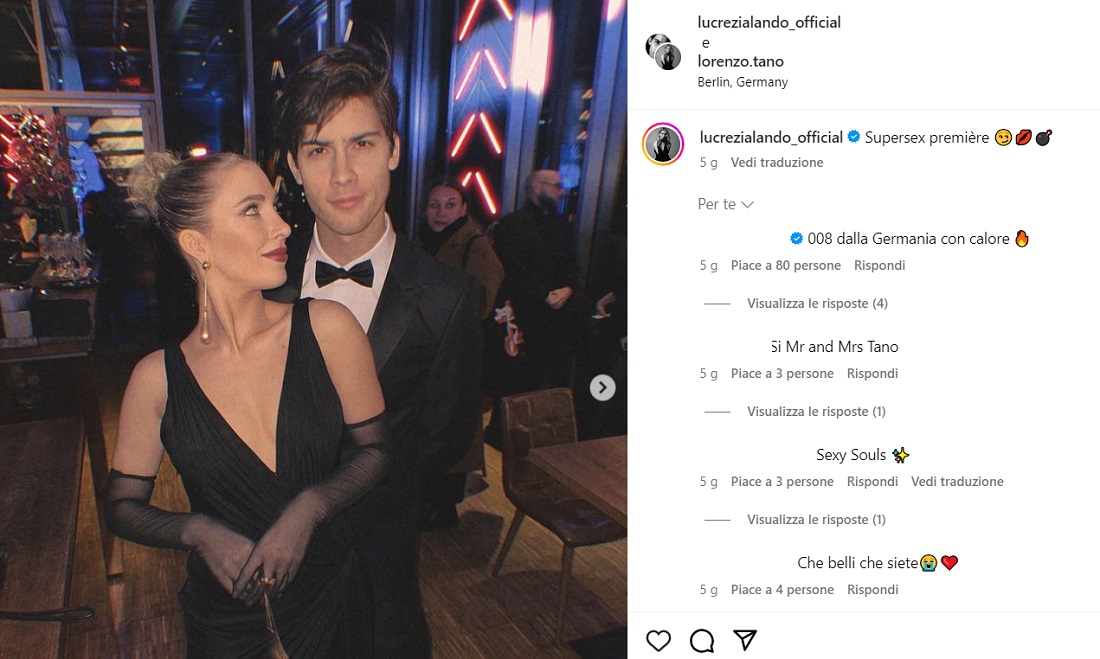Like the post with heart icon
This screenshot has height=659, width=1100.
tap(658, 641)
